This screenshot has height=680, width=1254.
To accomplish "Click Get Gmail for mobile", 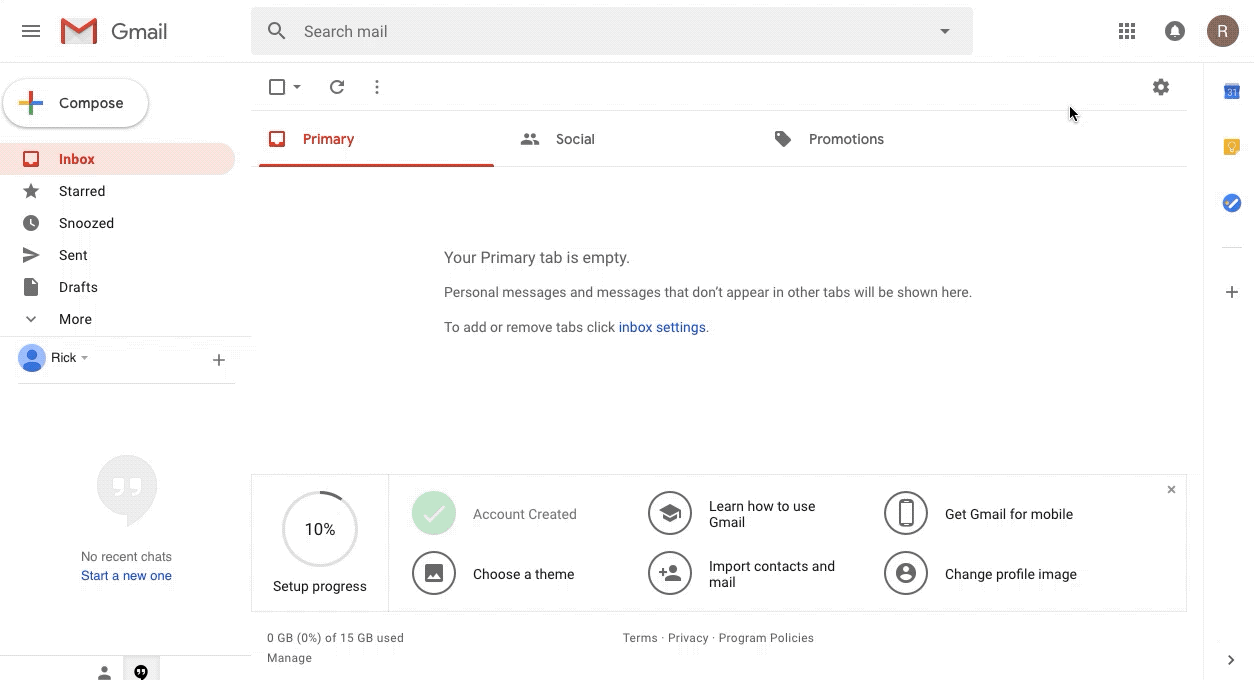I will point(1009,514).
